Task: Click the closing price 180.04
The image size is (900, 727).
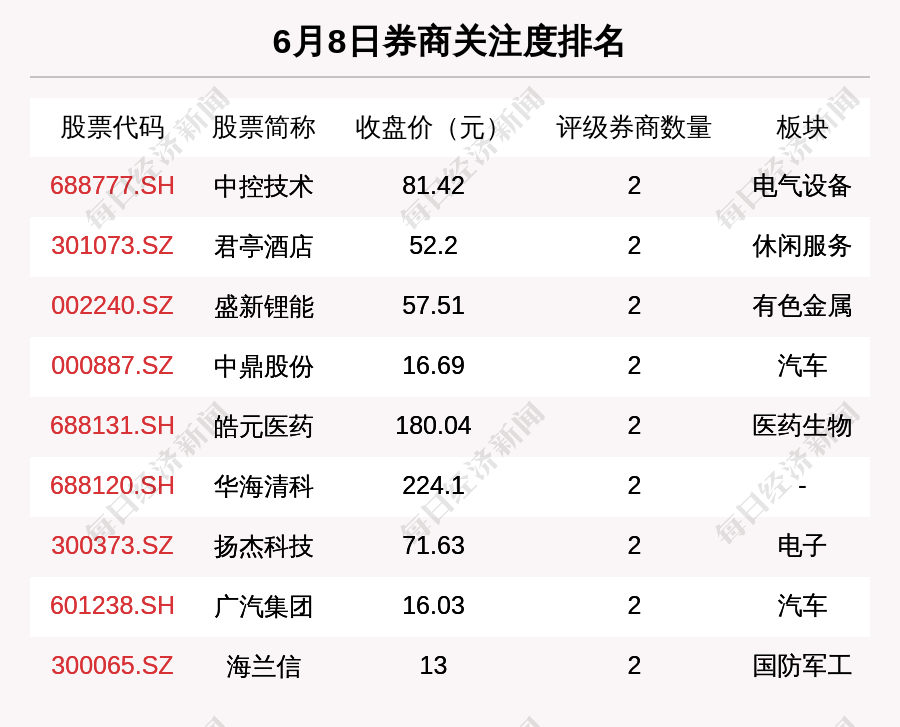Action: coord(433,426)
